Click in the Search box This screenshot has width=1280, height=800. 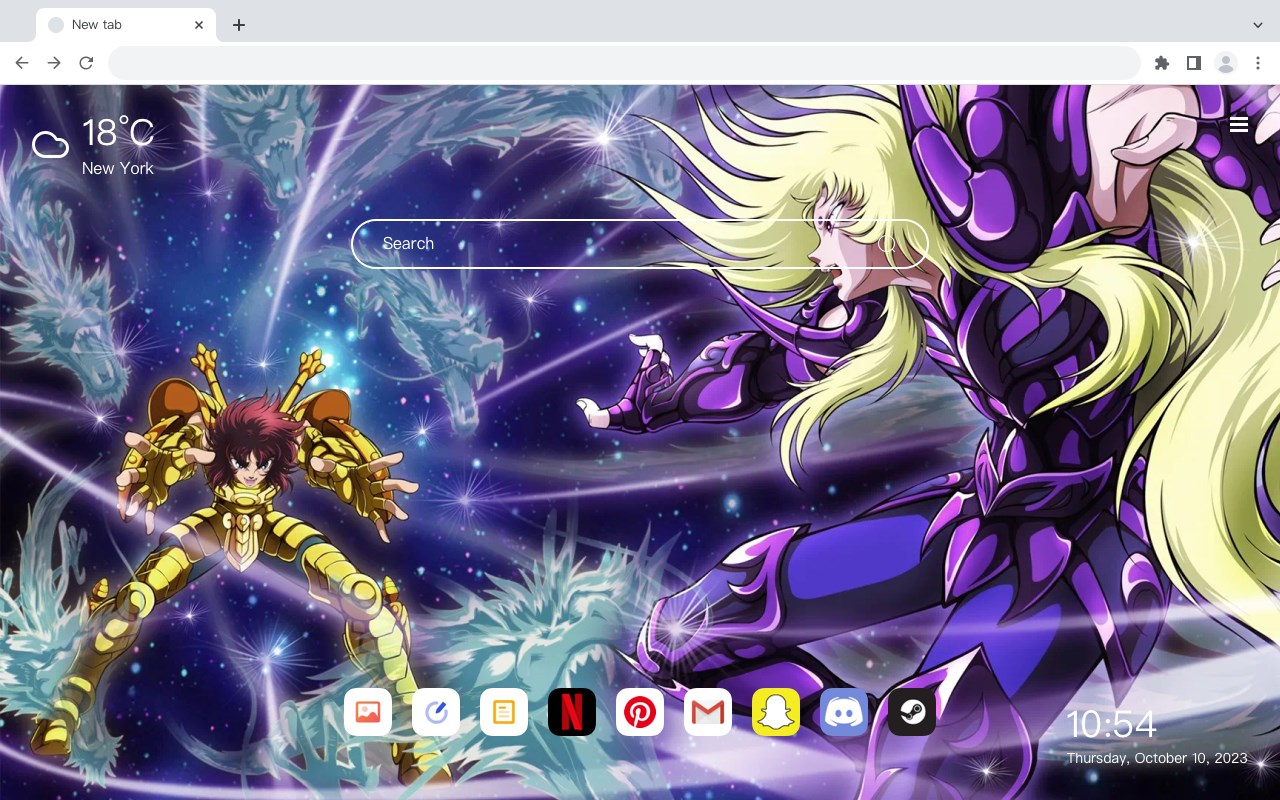[x=640, y=244]
